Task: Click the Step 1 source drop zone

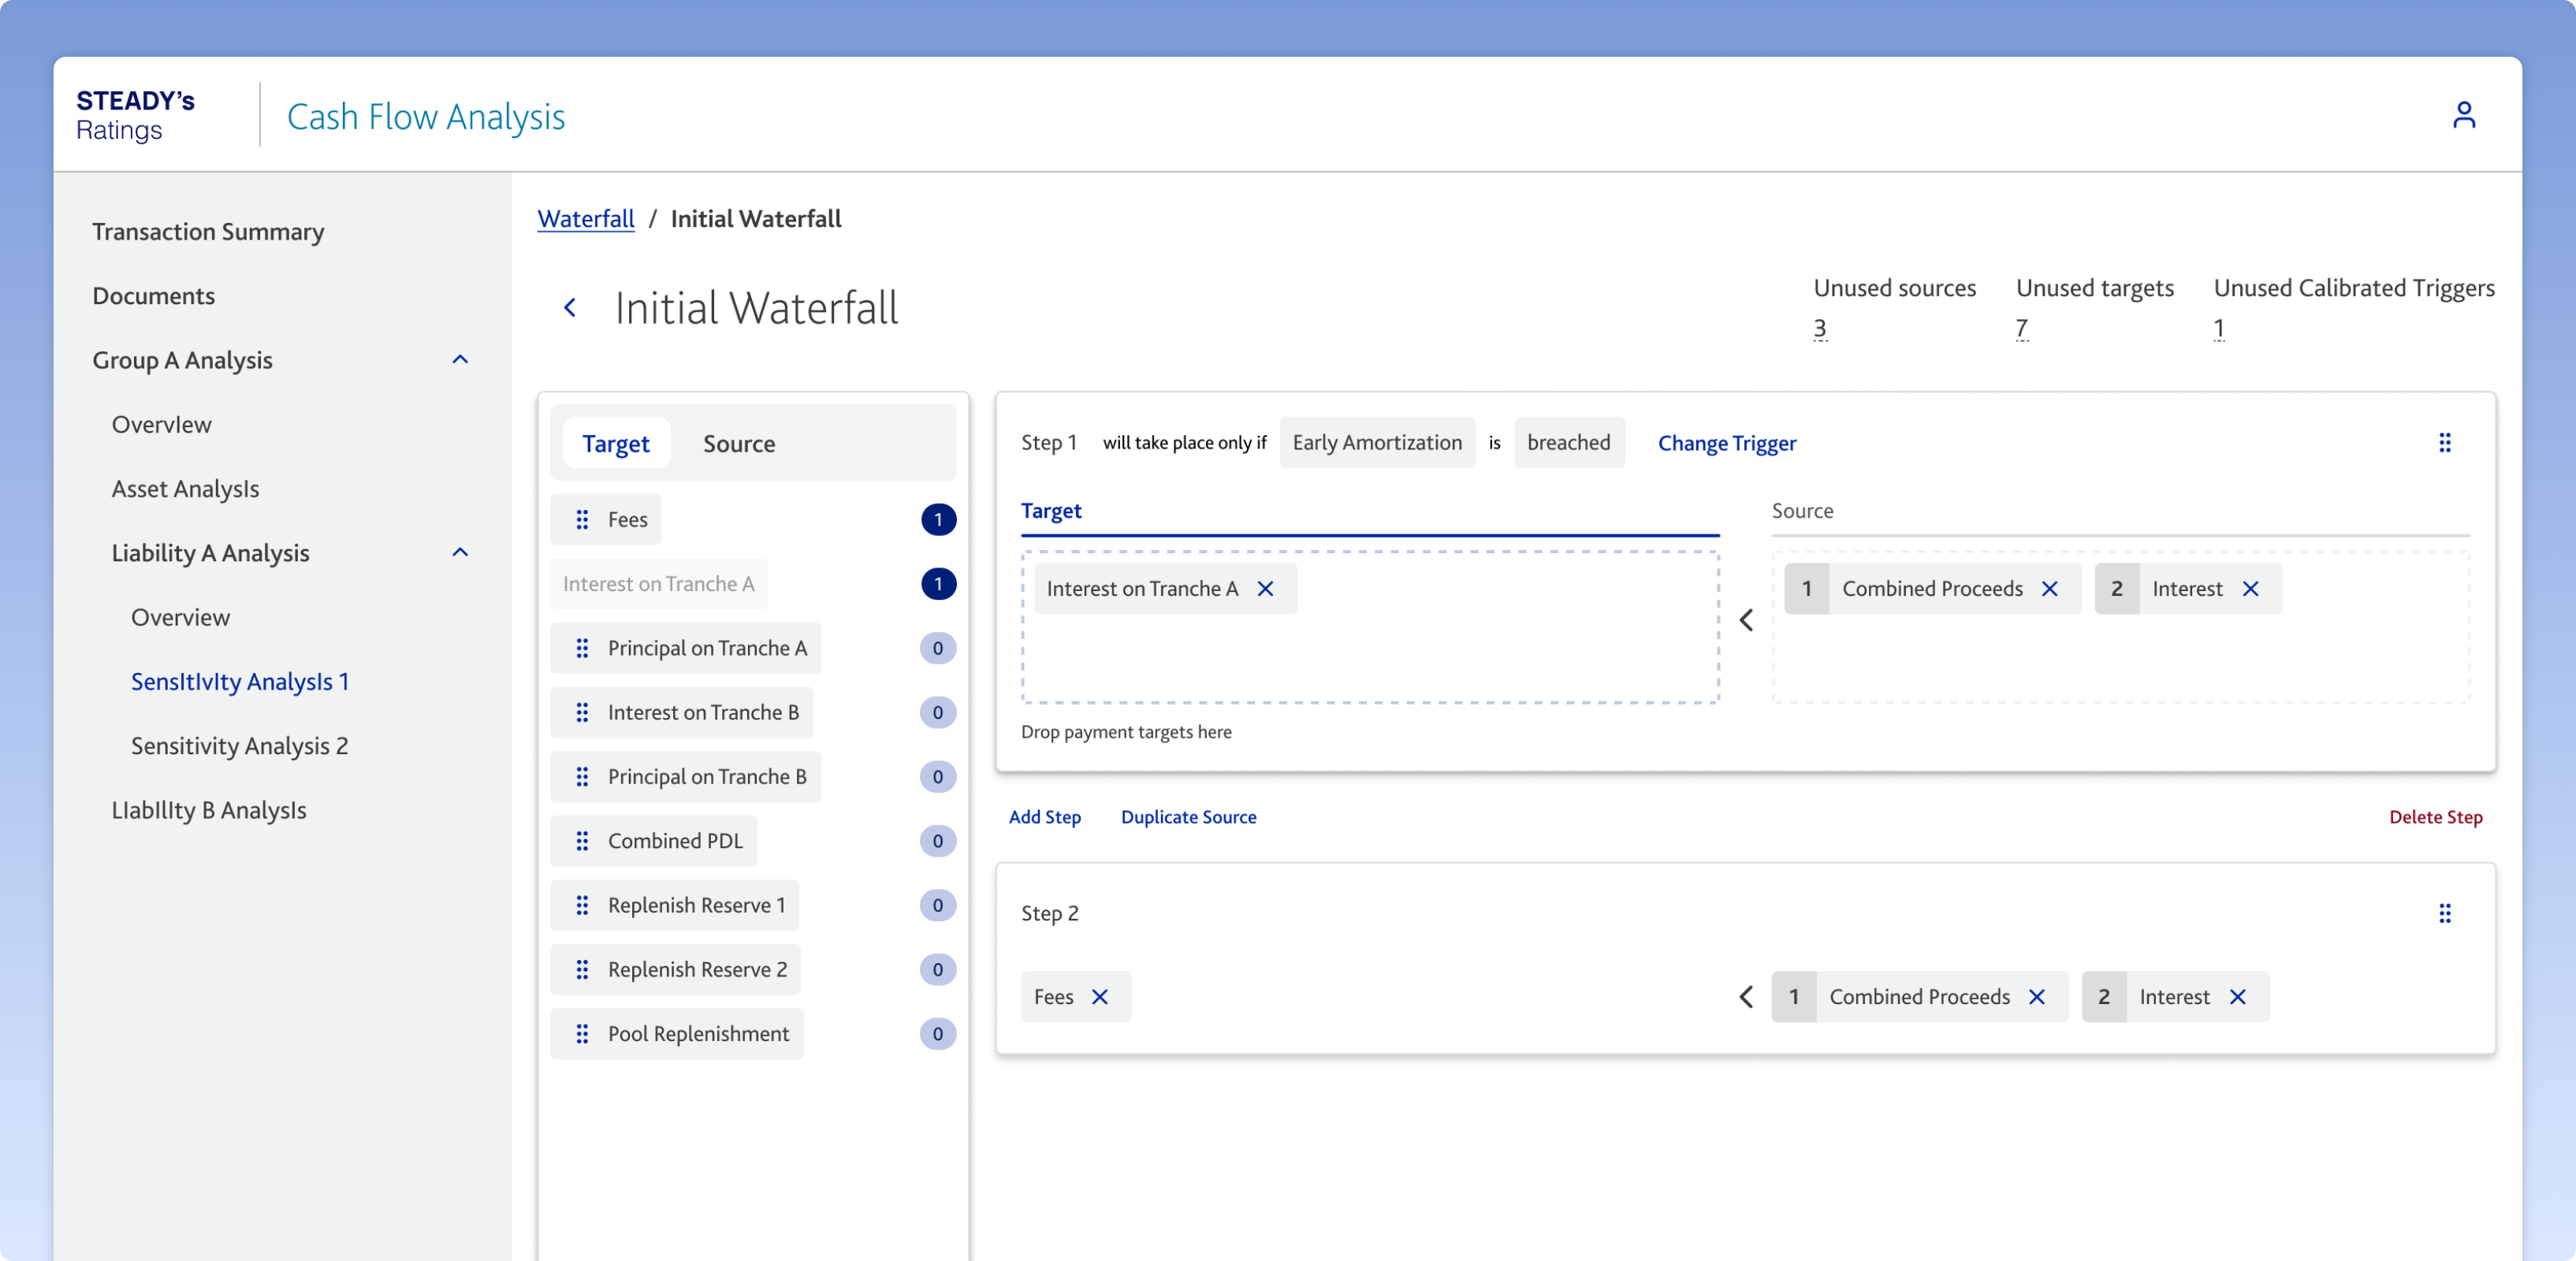Action: 2120,628
